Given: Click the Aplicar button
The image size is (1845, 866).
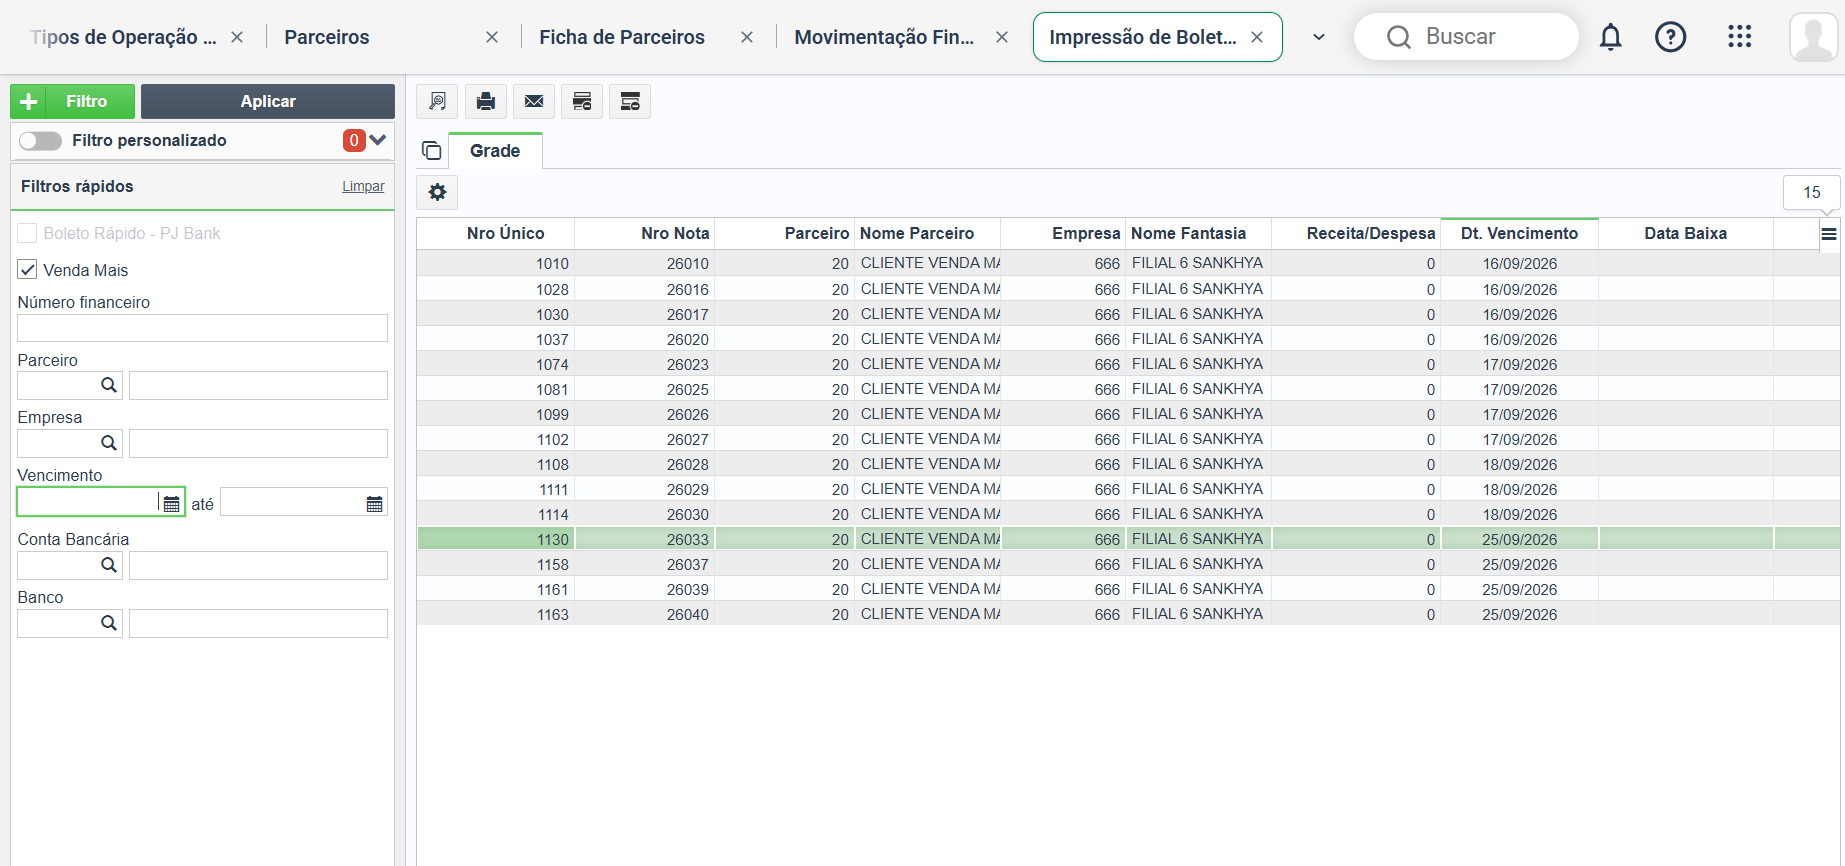Looking at the screenshot, I should pos(268,101).
